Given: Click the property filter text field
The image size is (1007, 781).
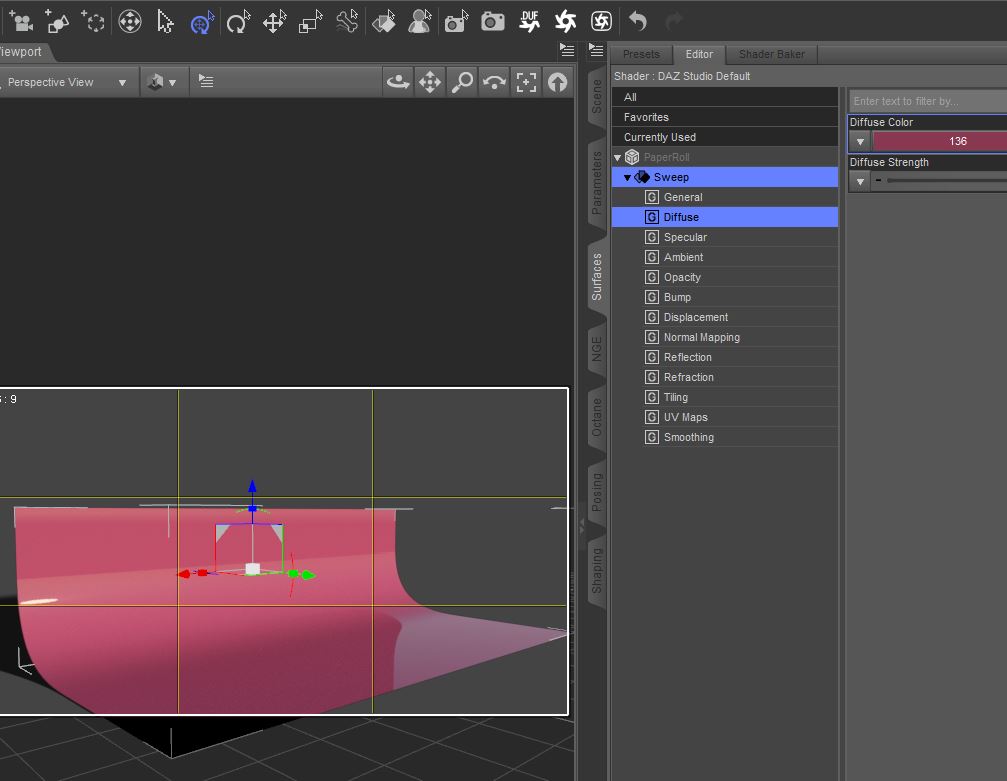Looking at the screenshot, I should (927, 101).
